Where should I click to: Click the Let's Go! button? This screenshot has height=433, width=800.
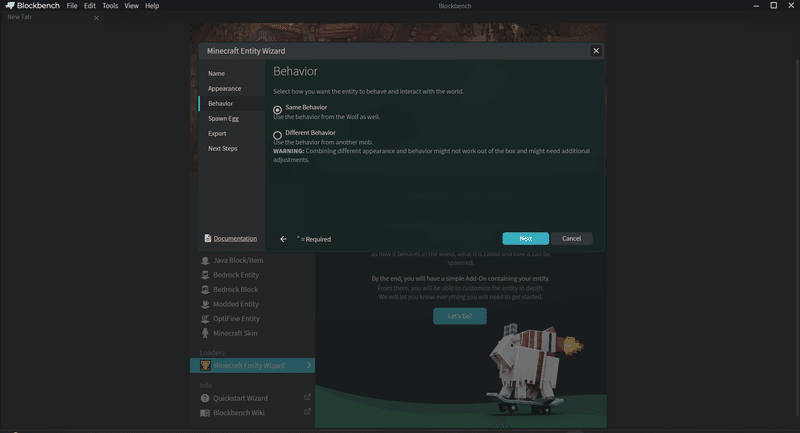tap(460, 316)
